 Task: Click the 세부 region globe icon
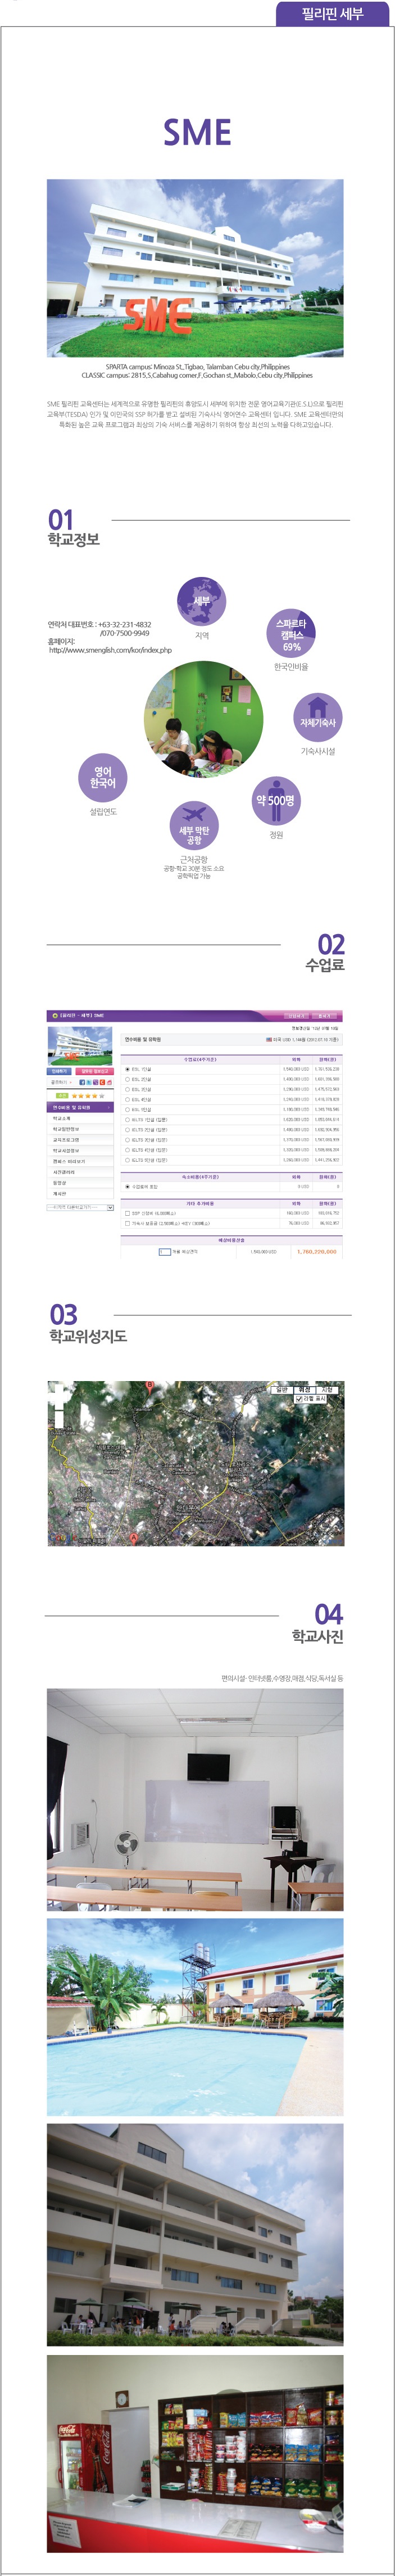[x=202, y=601]
